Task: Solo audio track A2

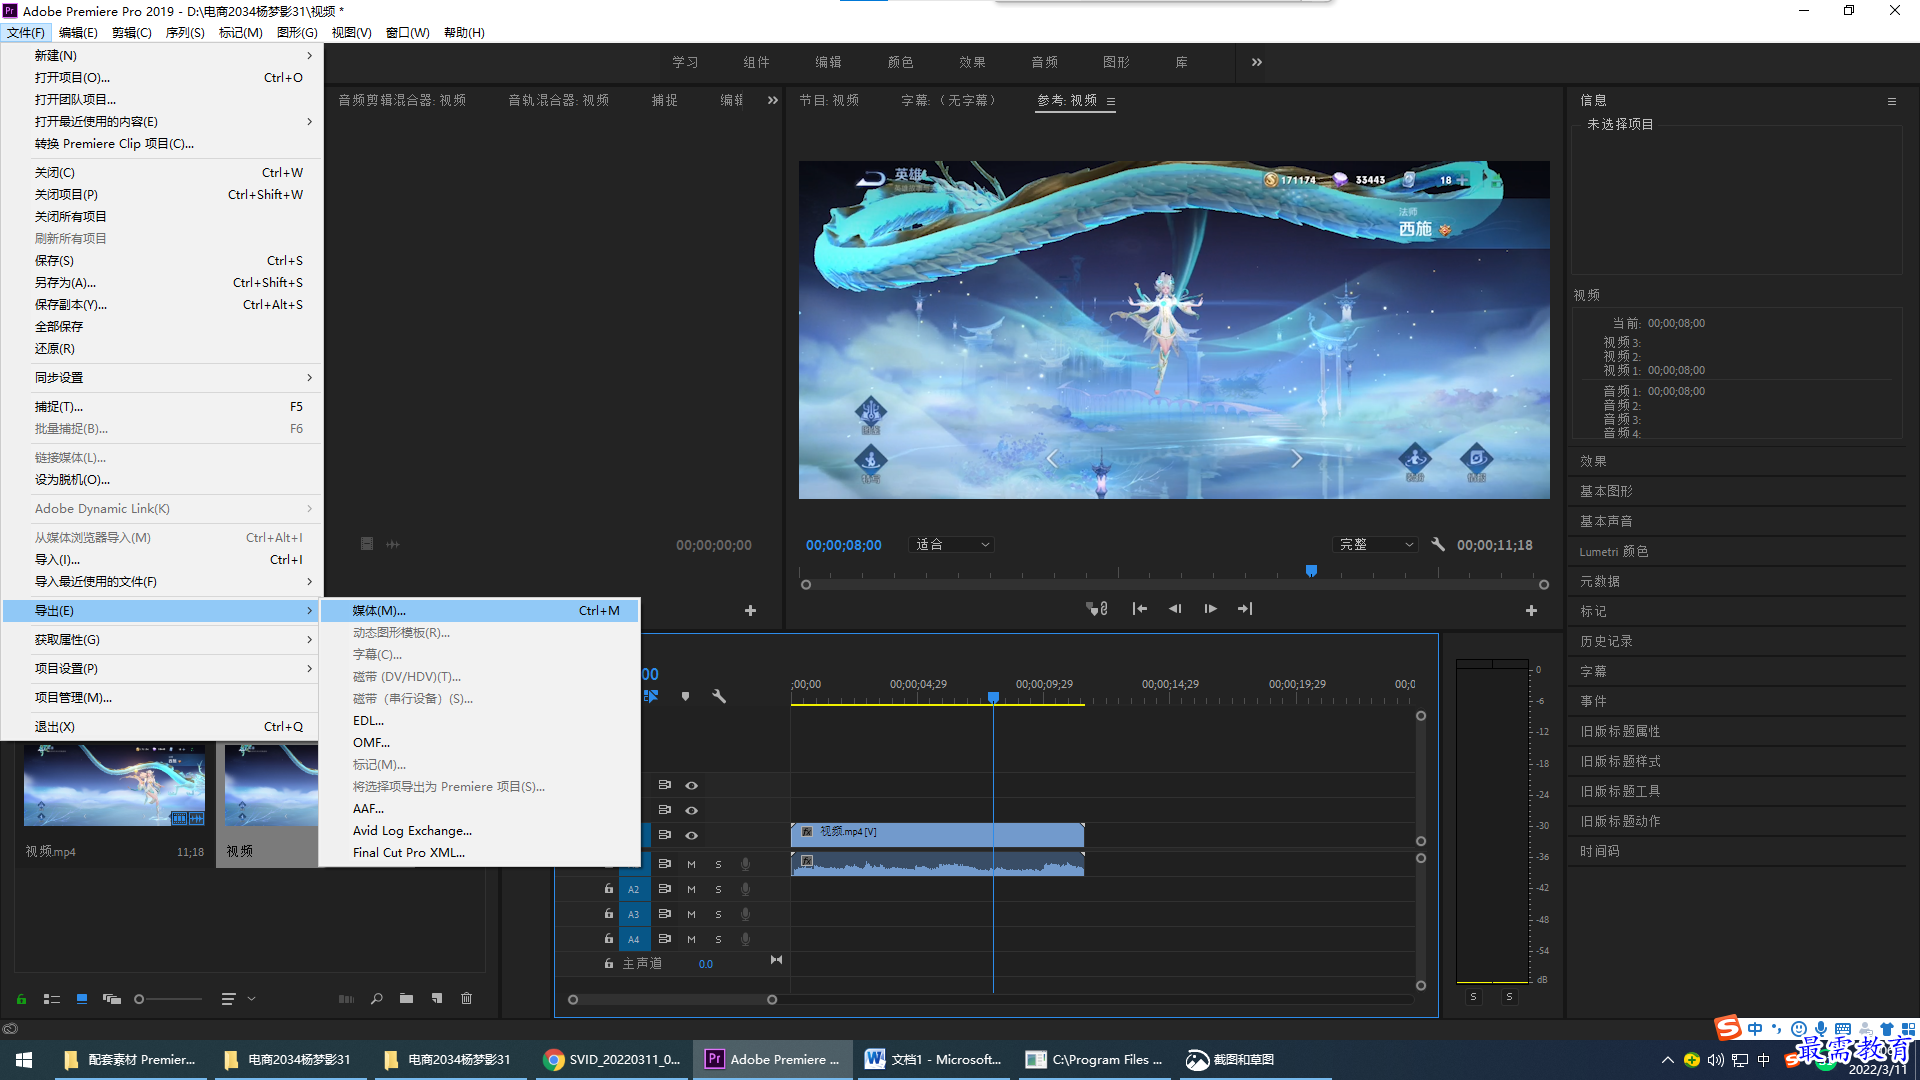Action: click(x=718, y=889)
